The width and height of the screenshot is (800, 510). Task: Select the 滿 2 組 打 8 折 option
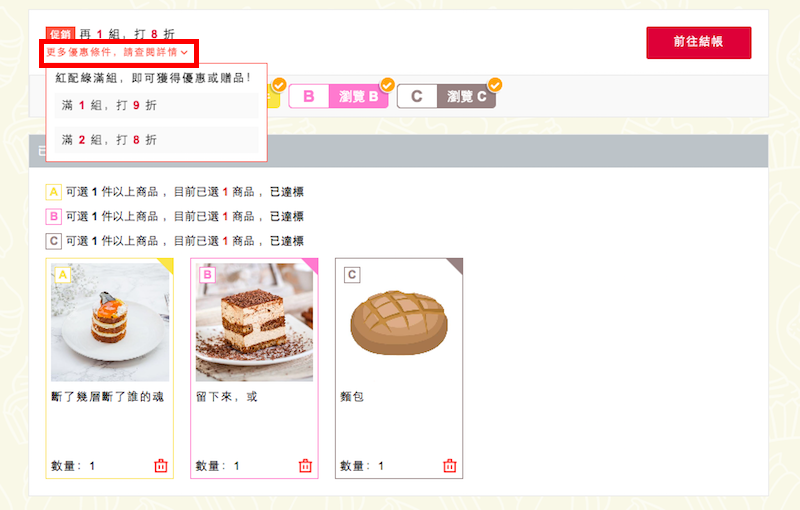[156, 140]
